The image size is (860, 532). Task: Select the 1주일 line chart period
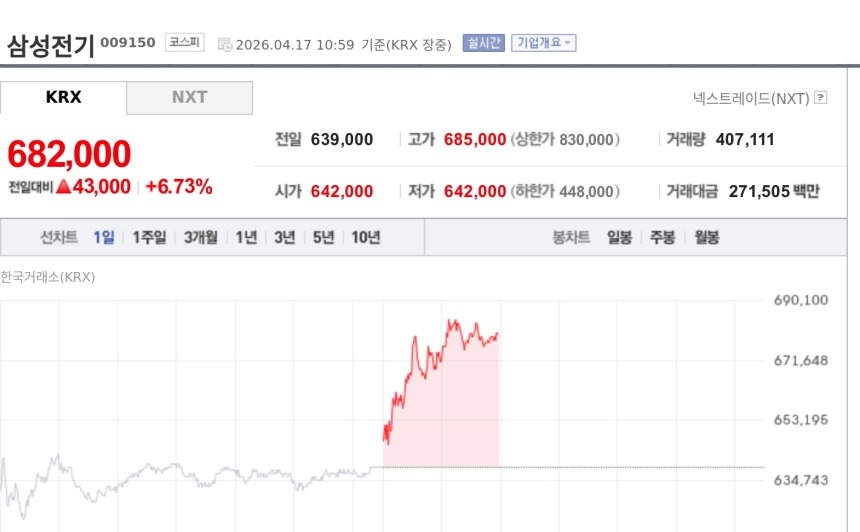(149, 237)
